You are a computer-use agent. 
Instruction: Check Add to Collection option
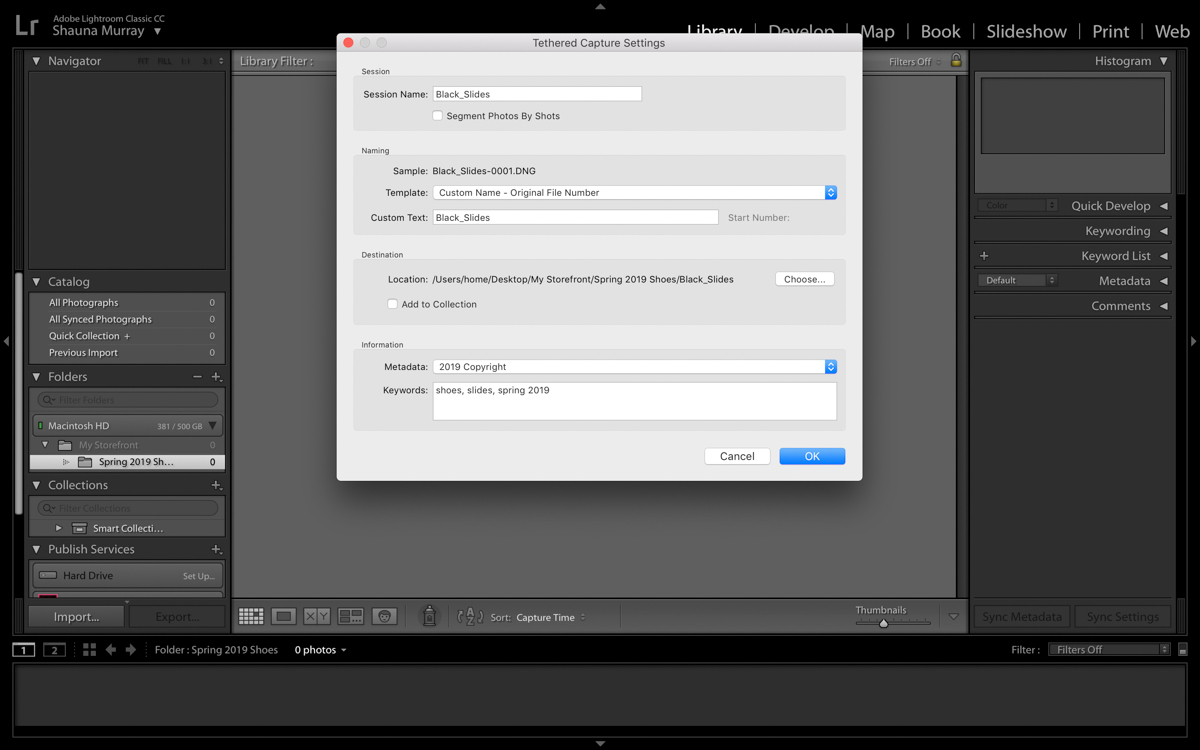[x=393, y=304]
